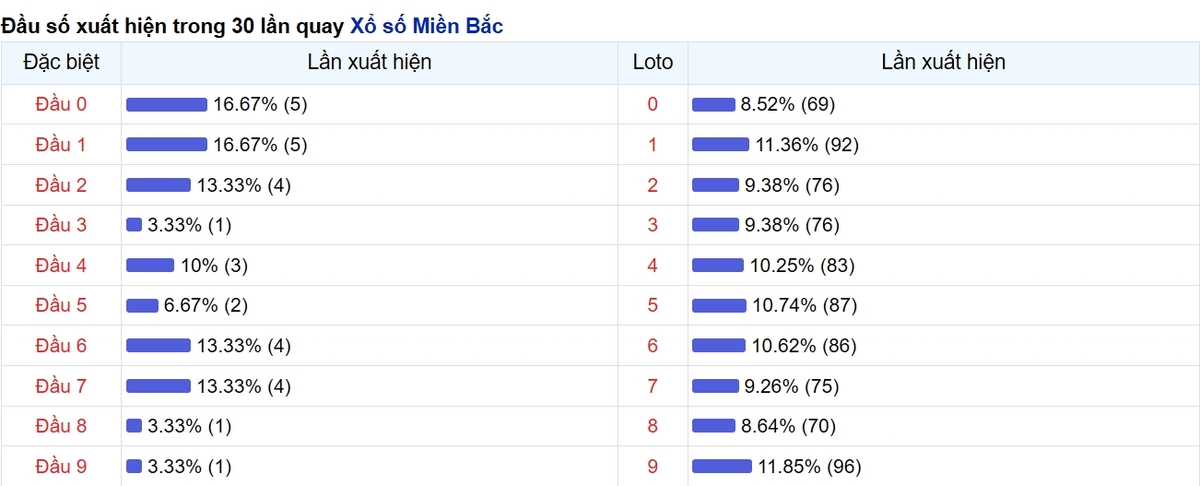Select the right Lần xuất hiện header

[944, 62]
